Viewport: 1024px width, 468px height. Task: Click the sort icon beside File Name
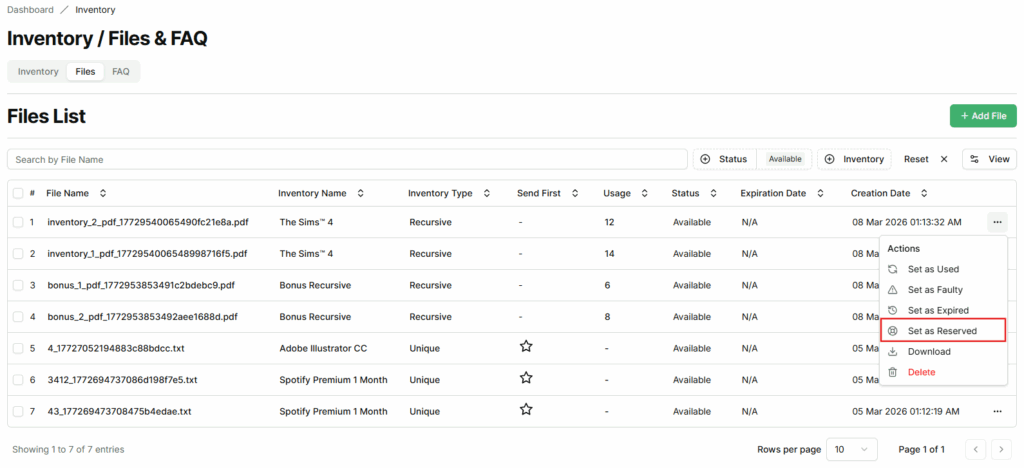(x=102, y=193)
